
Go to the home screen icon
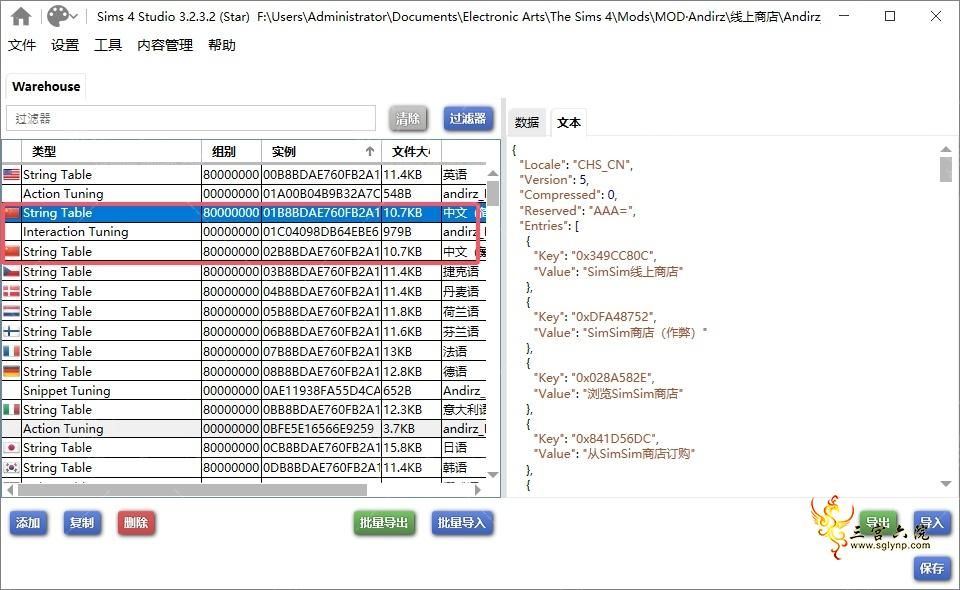[21, 17]
